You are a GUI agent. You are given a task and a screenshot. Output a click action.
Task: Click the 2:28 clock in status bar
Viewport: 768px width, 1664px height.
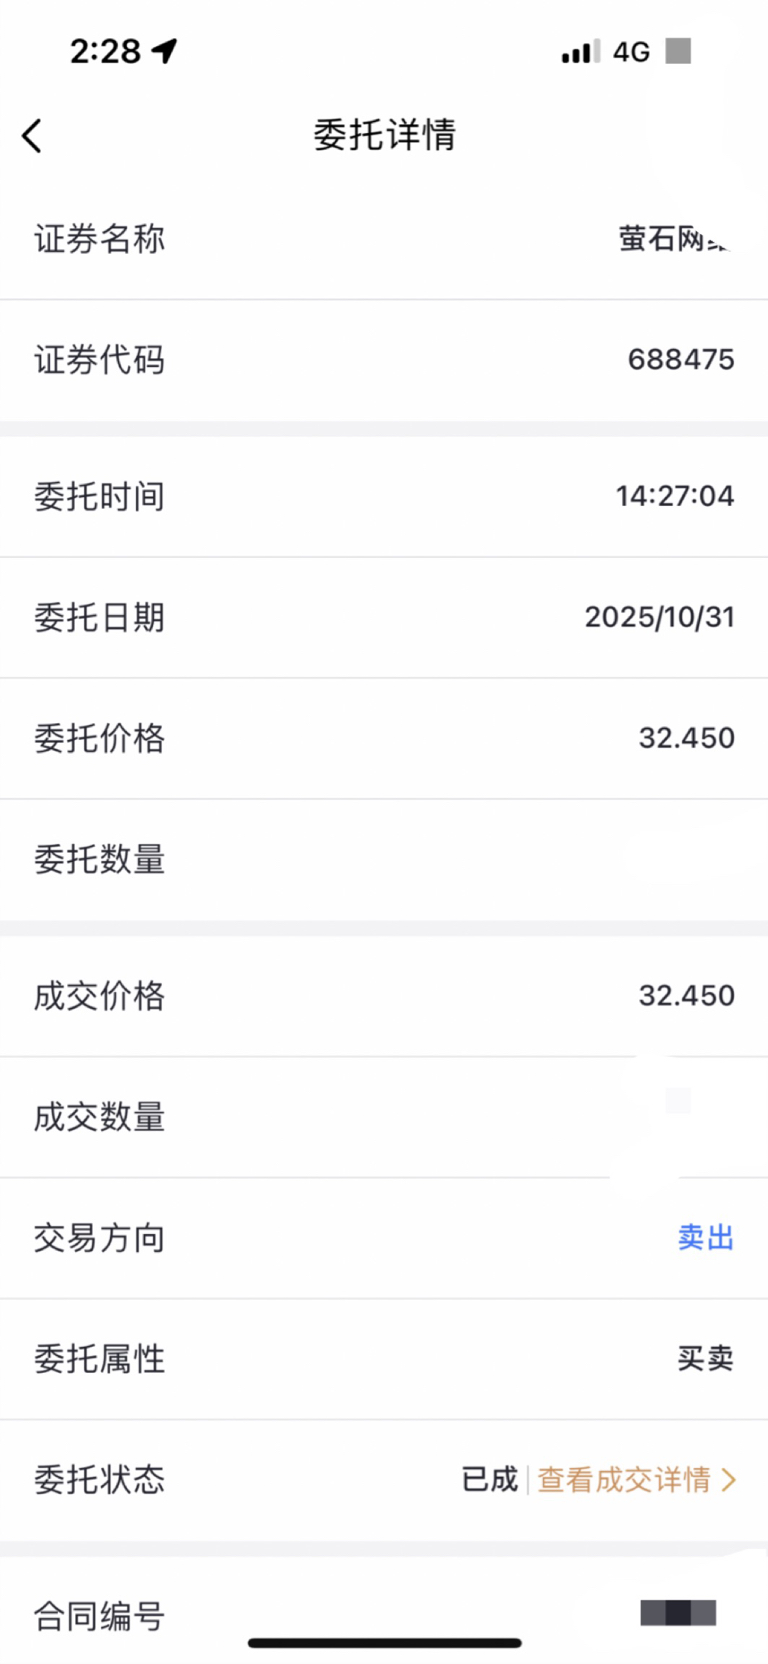pos(105,51)
